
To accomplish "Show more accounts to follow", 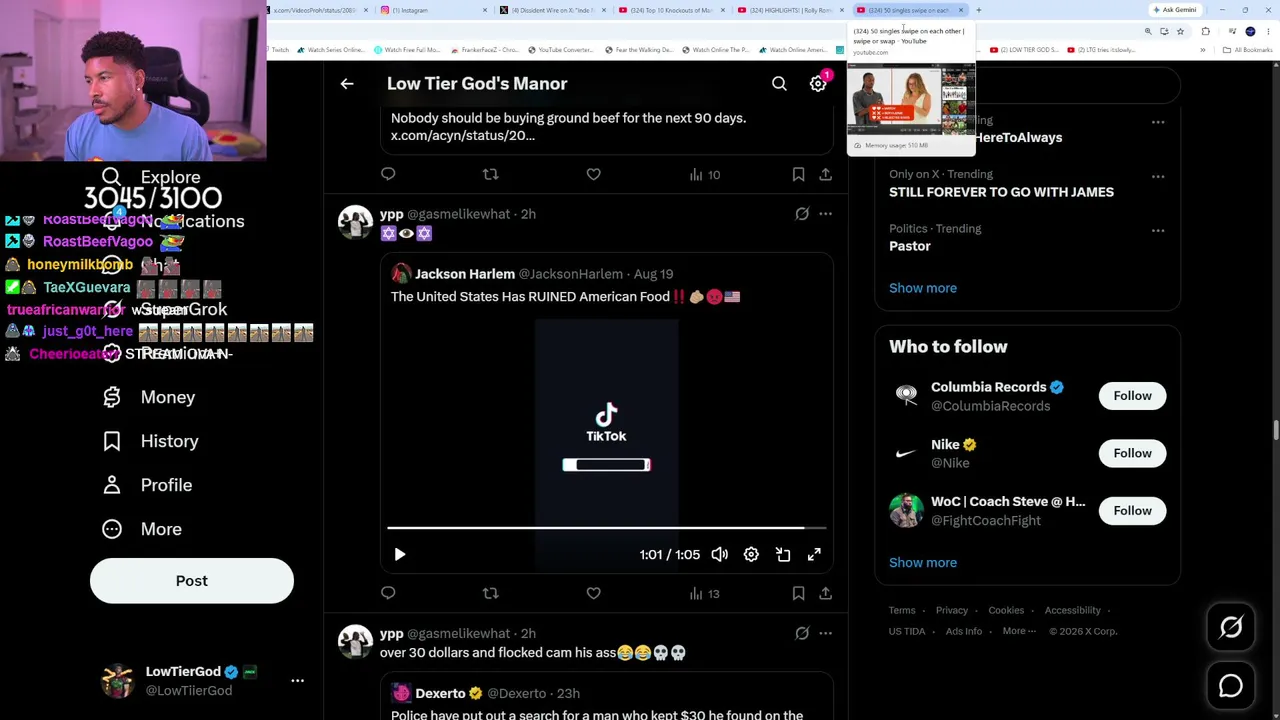I will point(923,562).
